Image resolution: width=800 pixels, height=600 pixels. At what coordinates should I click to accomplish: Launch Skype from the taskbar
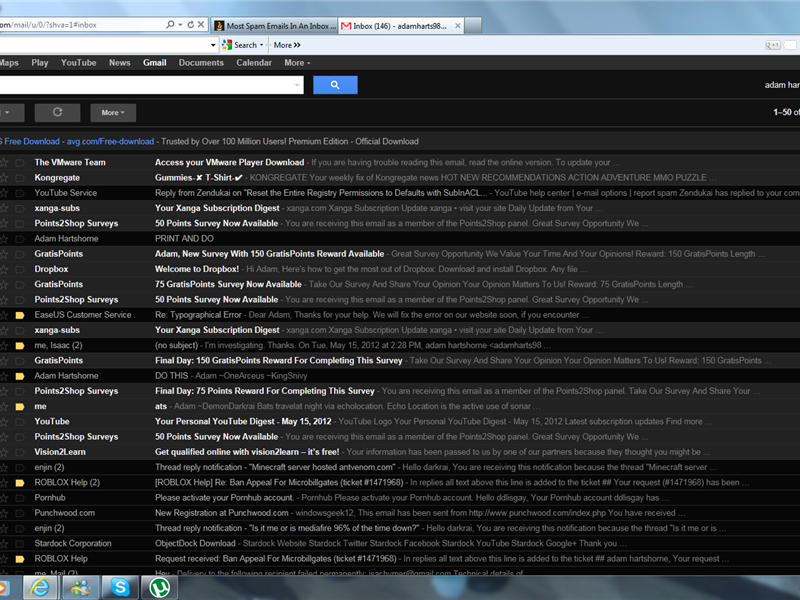click(120, 587)
